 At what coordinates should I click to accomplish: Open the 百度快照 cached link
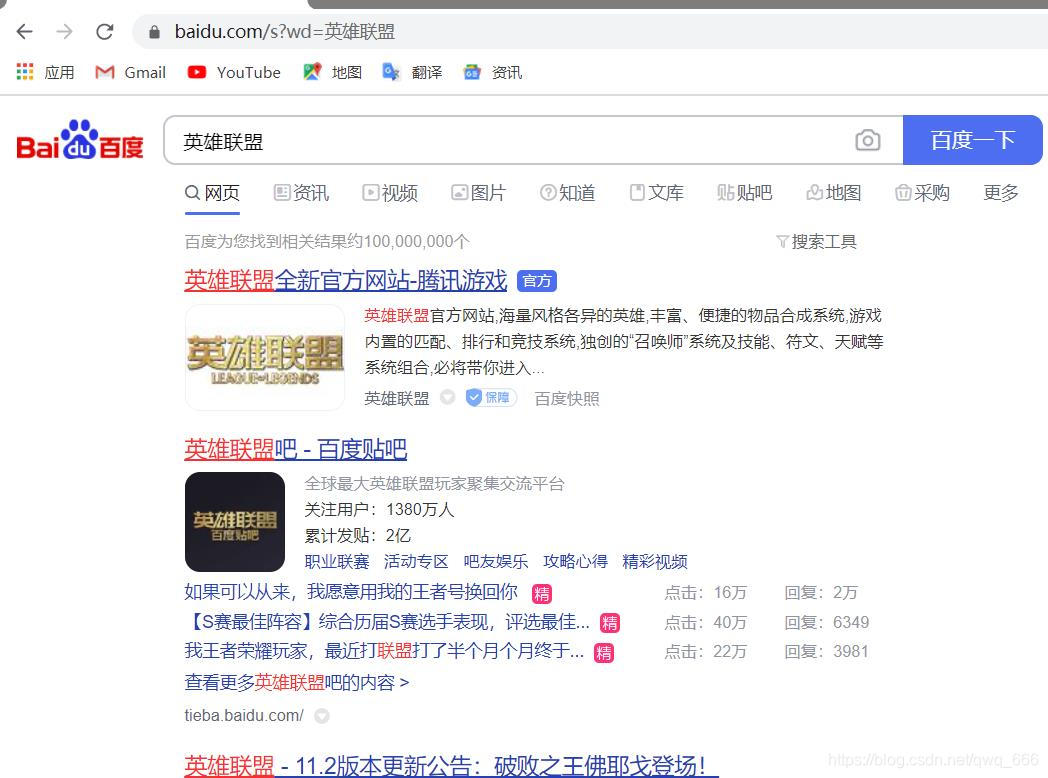click(x=567, y=398)
